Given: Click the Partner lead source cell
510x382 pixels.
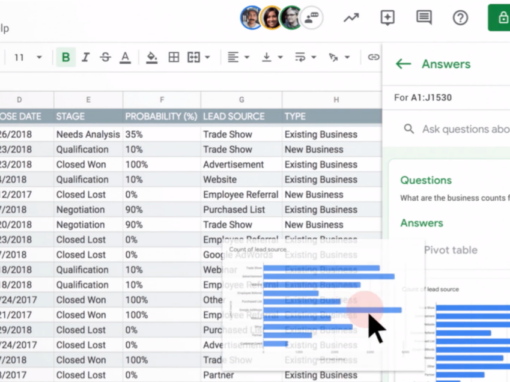Looking at the screenshot, I should tap(241, 375).
